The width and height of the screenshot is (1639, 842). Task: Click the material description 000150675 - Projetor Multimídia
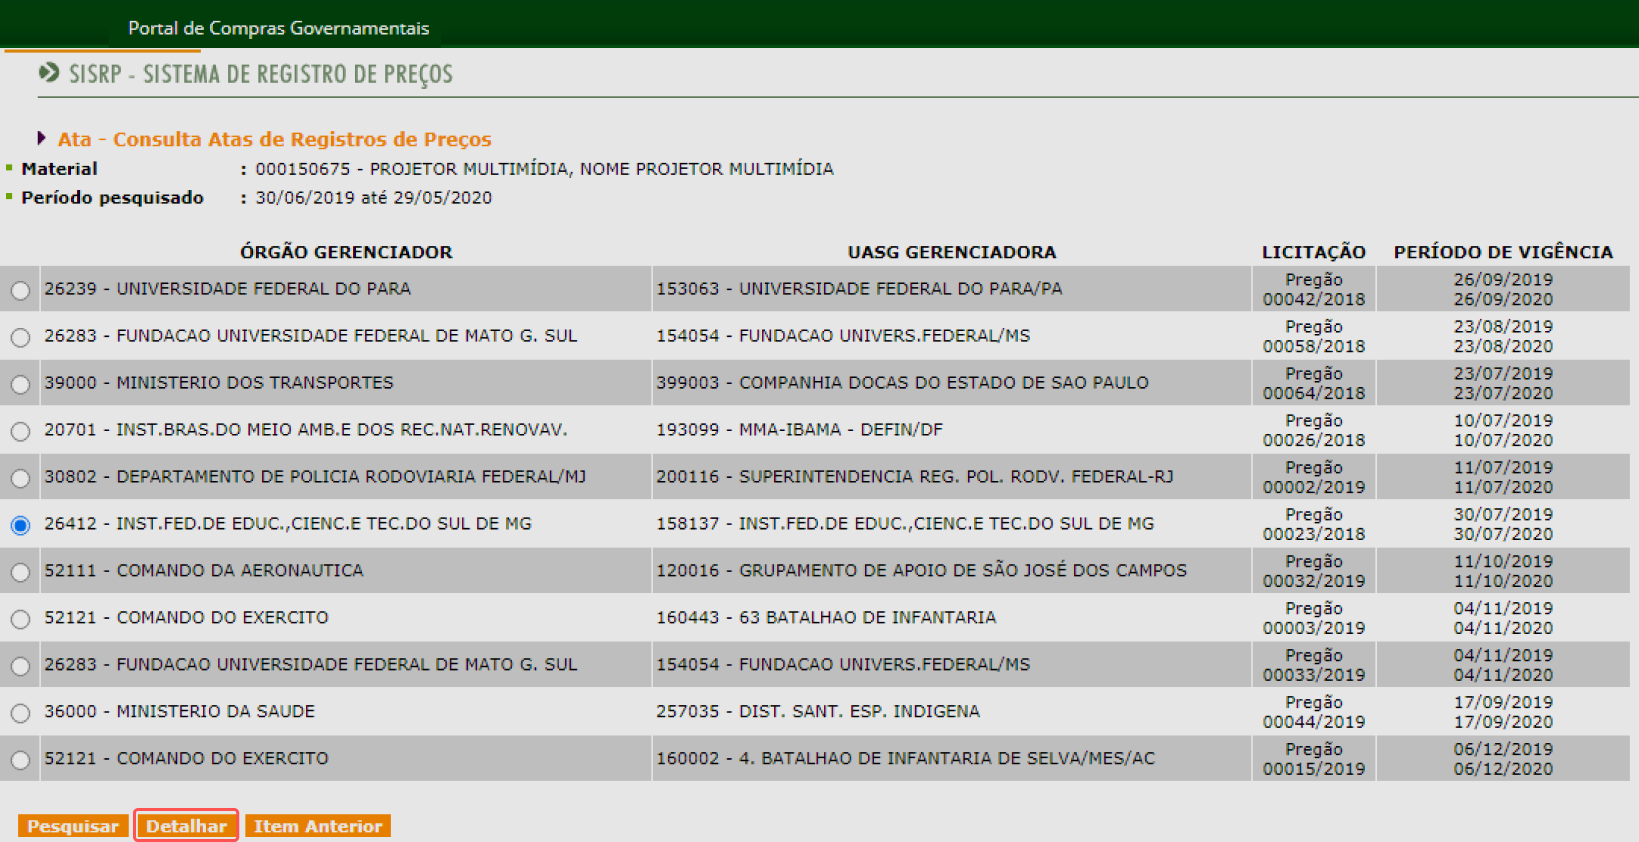pyautogui.click(x=544, y=169)
